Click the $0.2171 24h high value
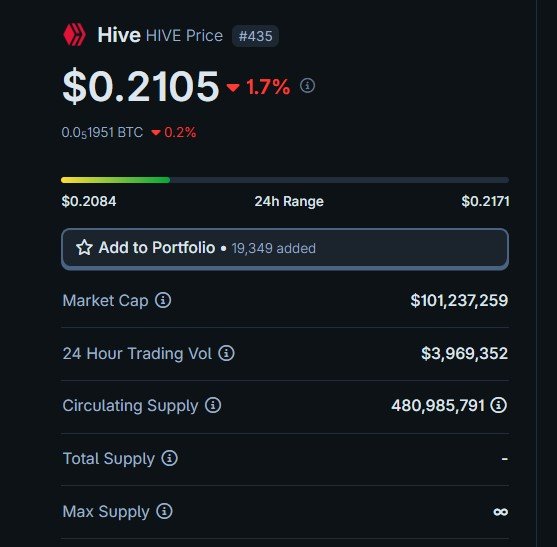Viewport: 557px width, 547px height. click(486, 201)
